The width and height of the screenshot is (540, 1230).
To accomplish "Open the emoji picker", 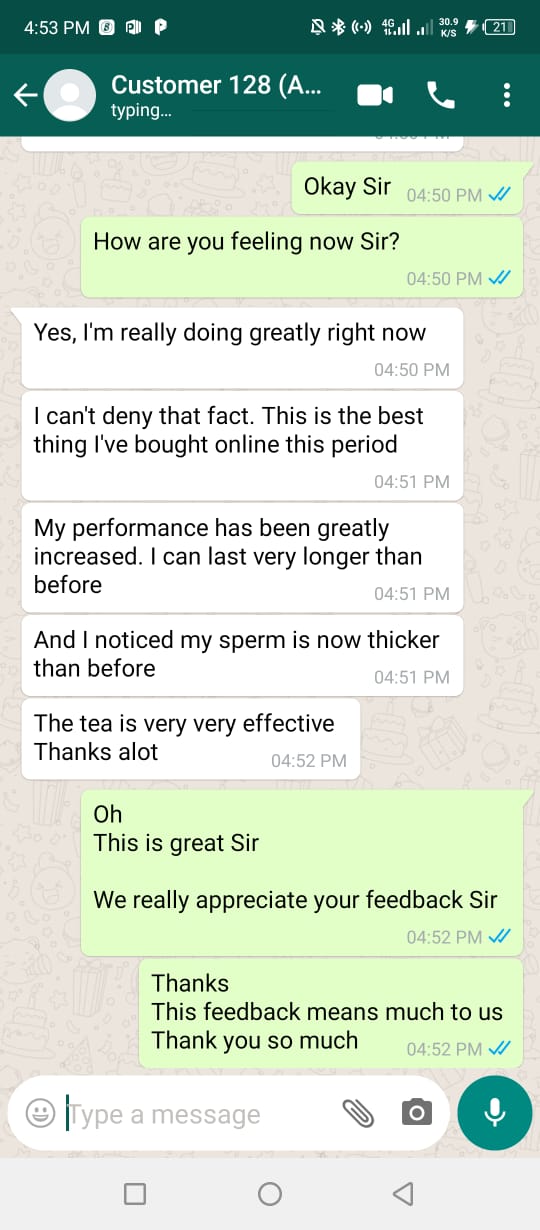I will tap(40, 1113).
